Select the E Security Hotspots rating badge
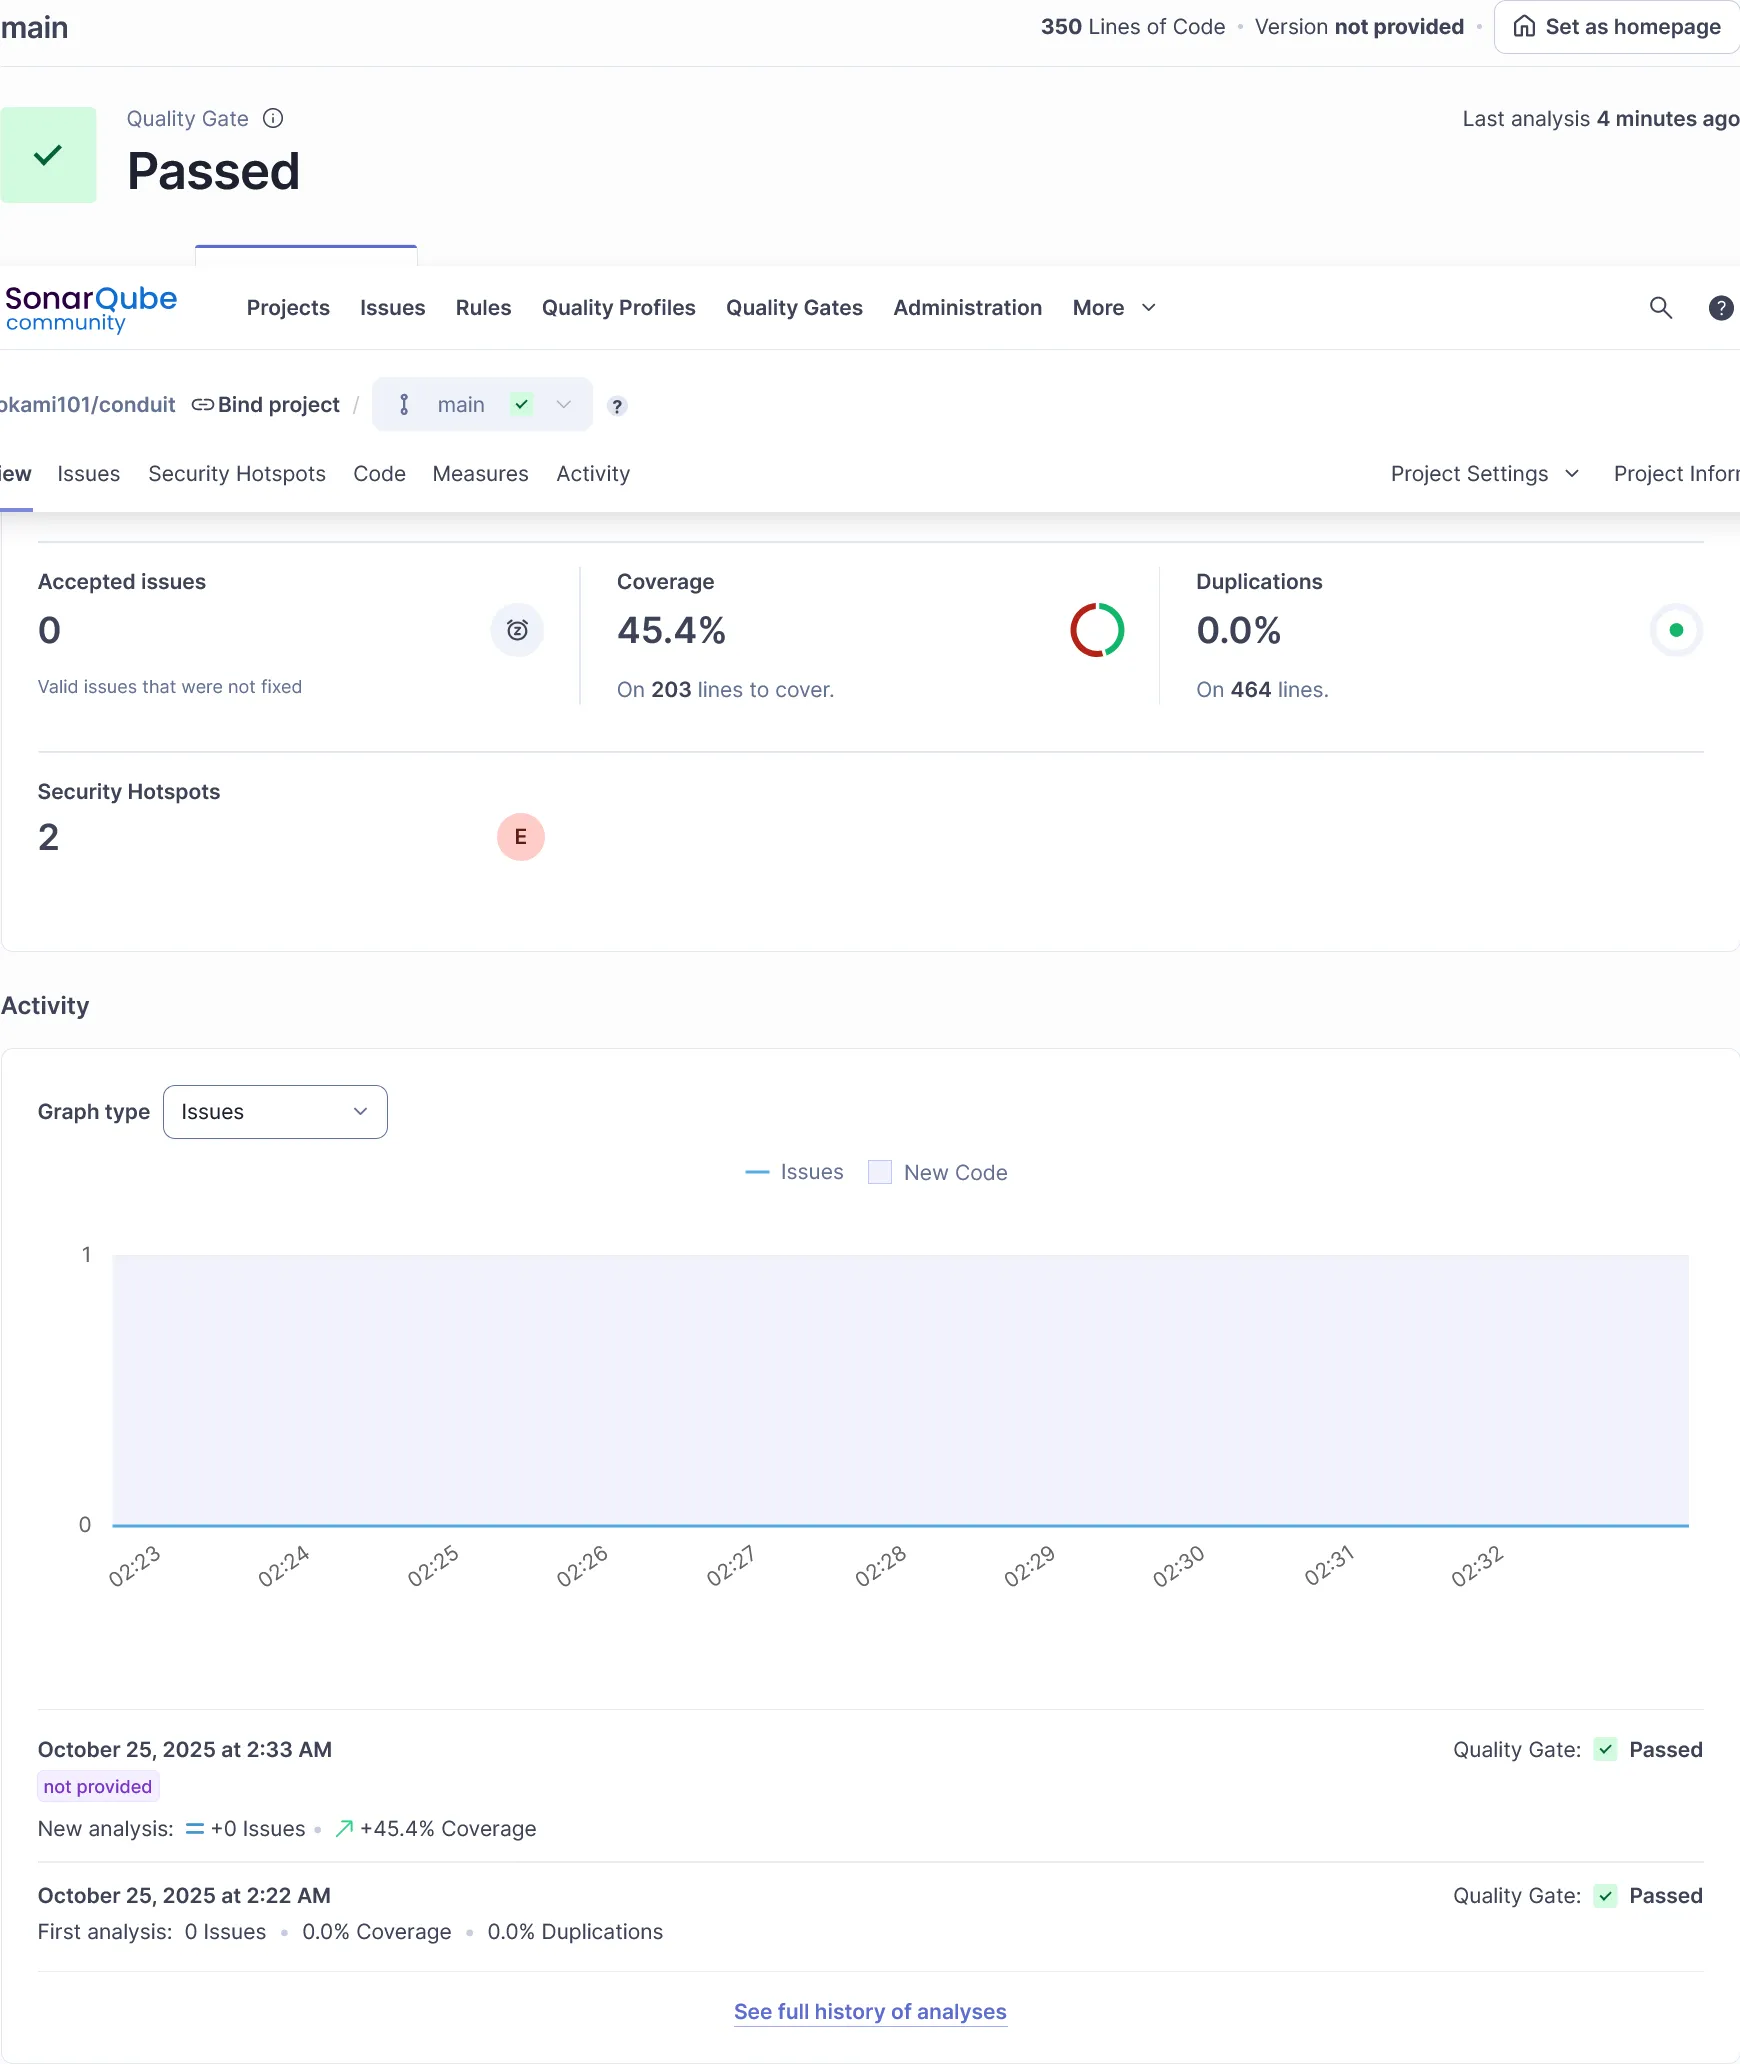This screenshot has height=2064, width=1740. click(x=521, y=837)
